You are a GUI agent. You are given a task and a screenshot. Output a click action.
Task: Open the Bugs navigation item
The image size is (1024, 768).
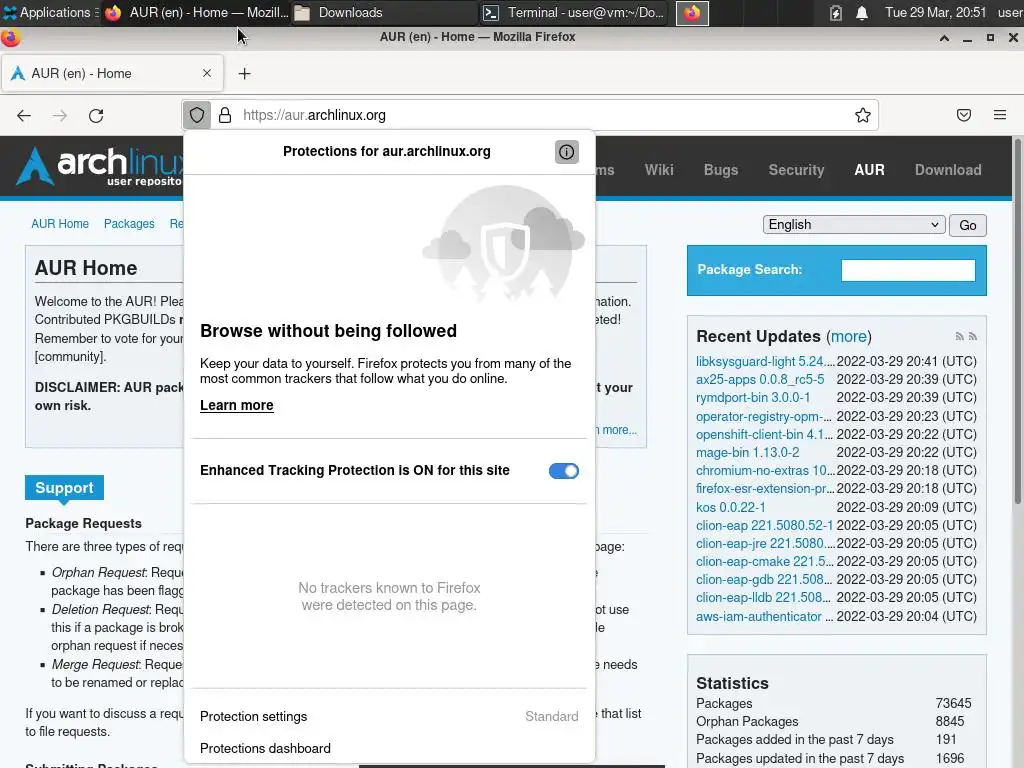coord(721,170)
